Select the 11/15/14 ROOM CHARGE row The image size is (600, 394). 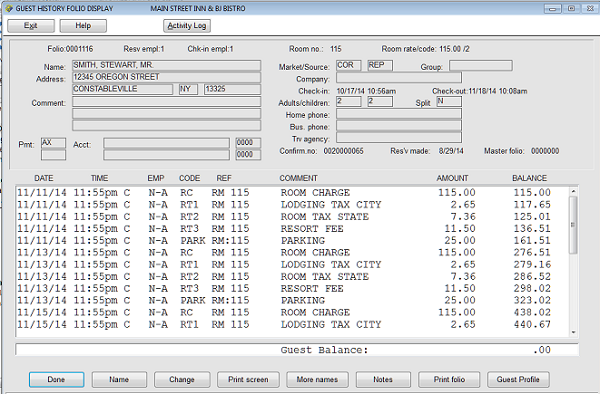[x=293, y=313]
